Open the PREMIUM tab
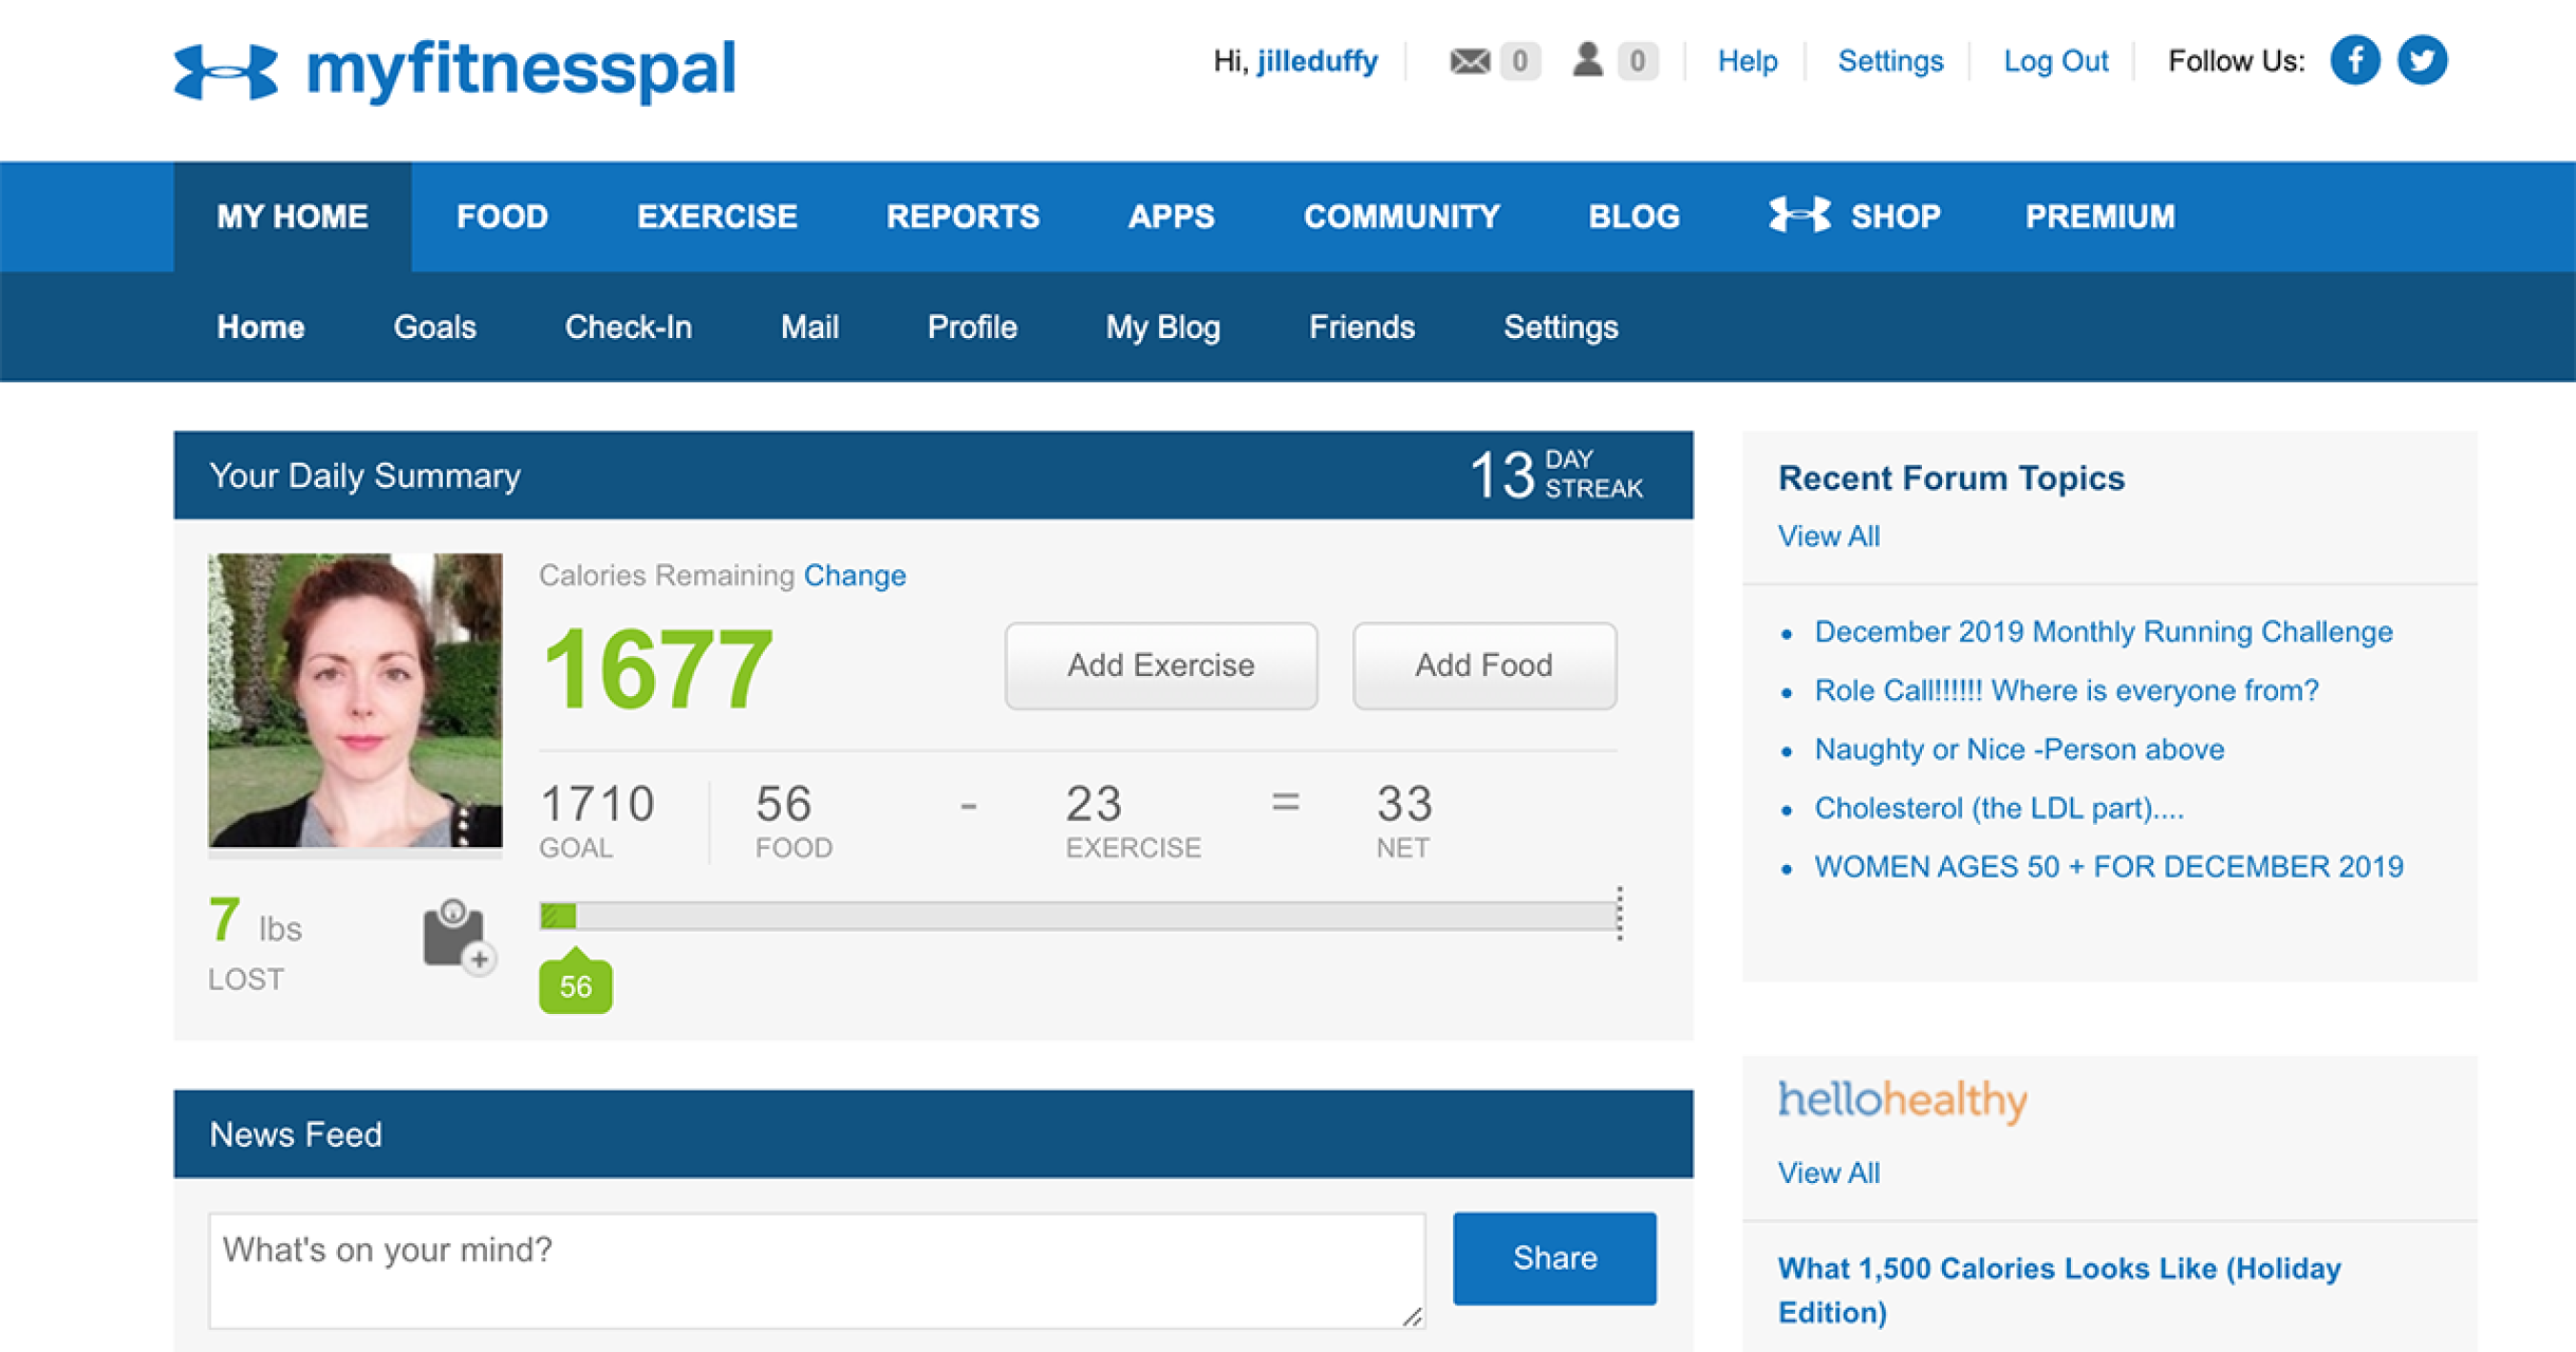2576x1352 pixels. pyautogui.click(x=2100, y=217)
